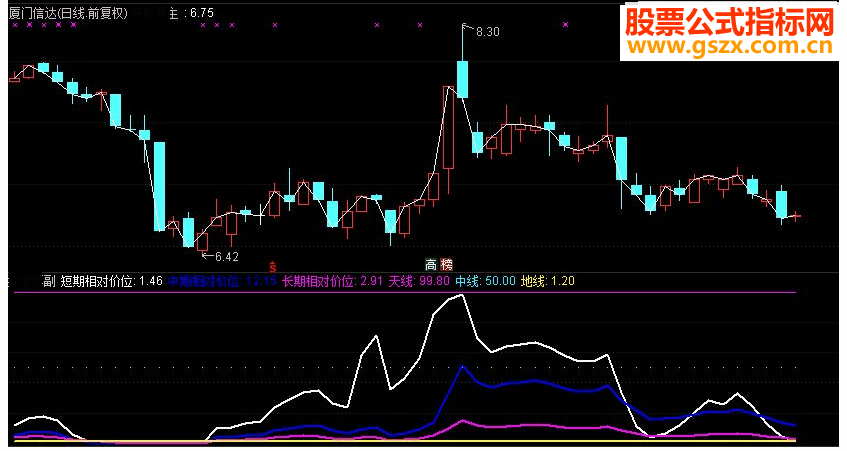Click the red S marker below candles
This screenshot has height=451, width=847.
[x=273, y=266]
